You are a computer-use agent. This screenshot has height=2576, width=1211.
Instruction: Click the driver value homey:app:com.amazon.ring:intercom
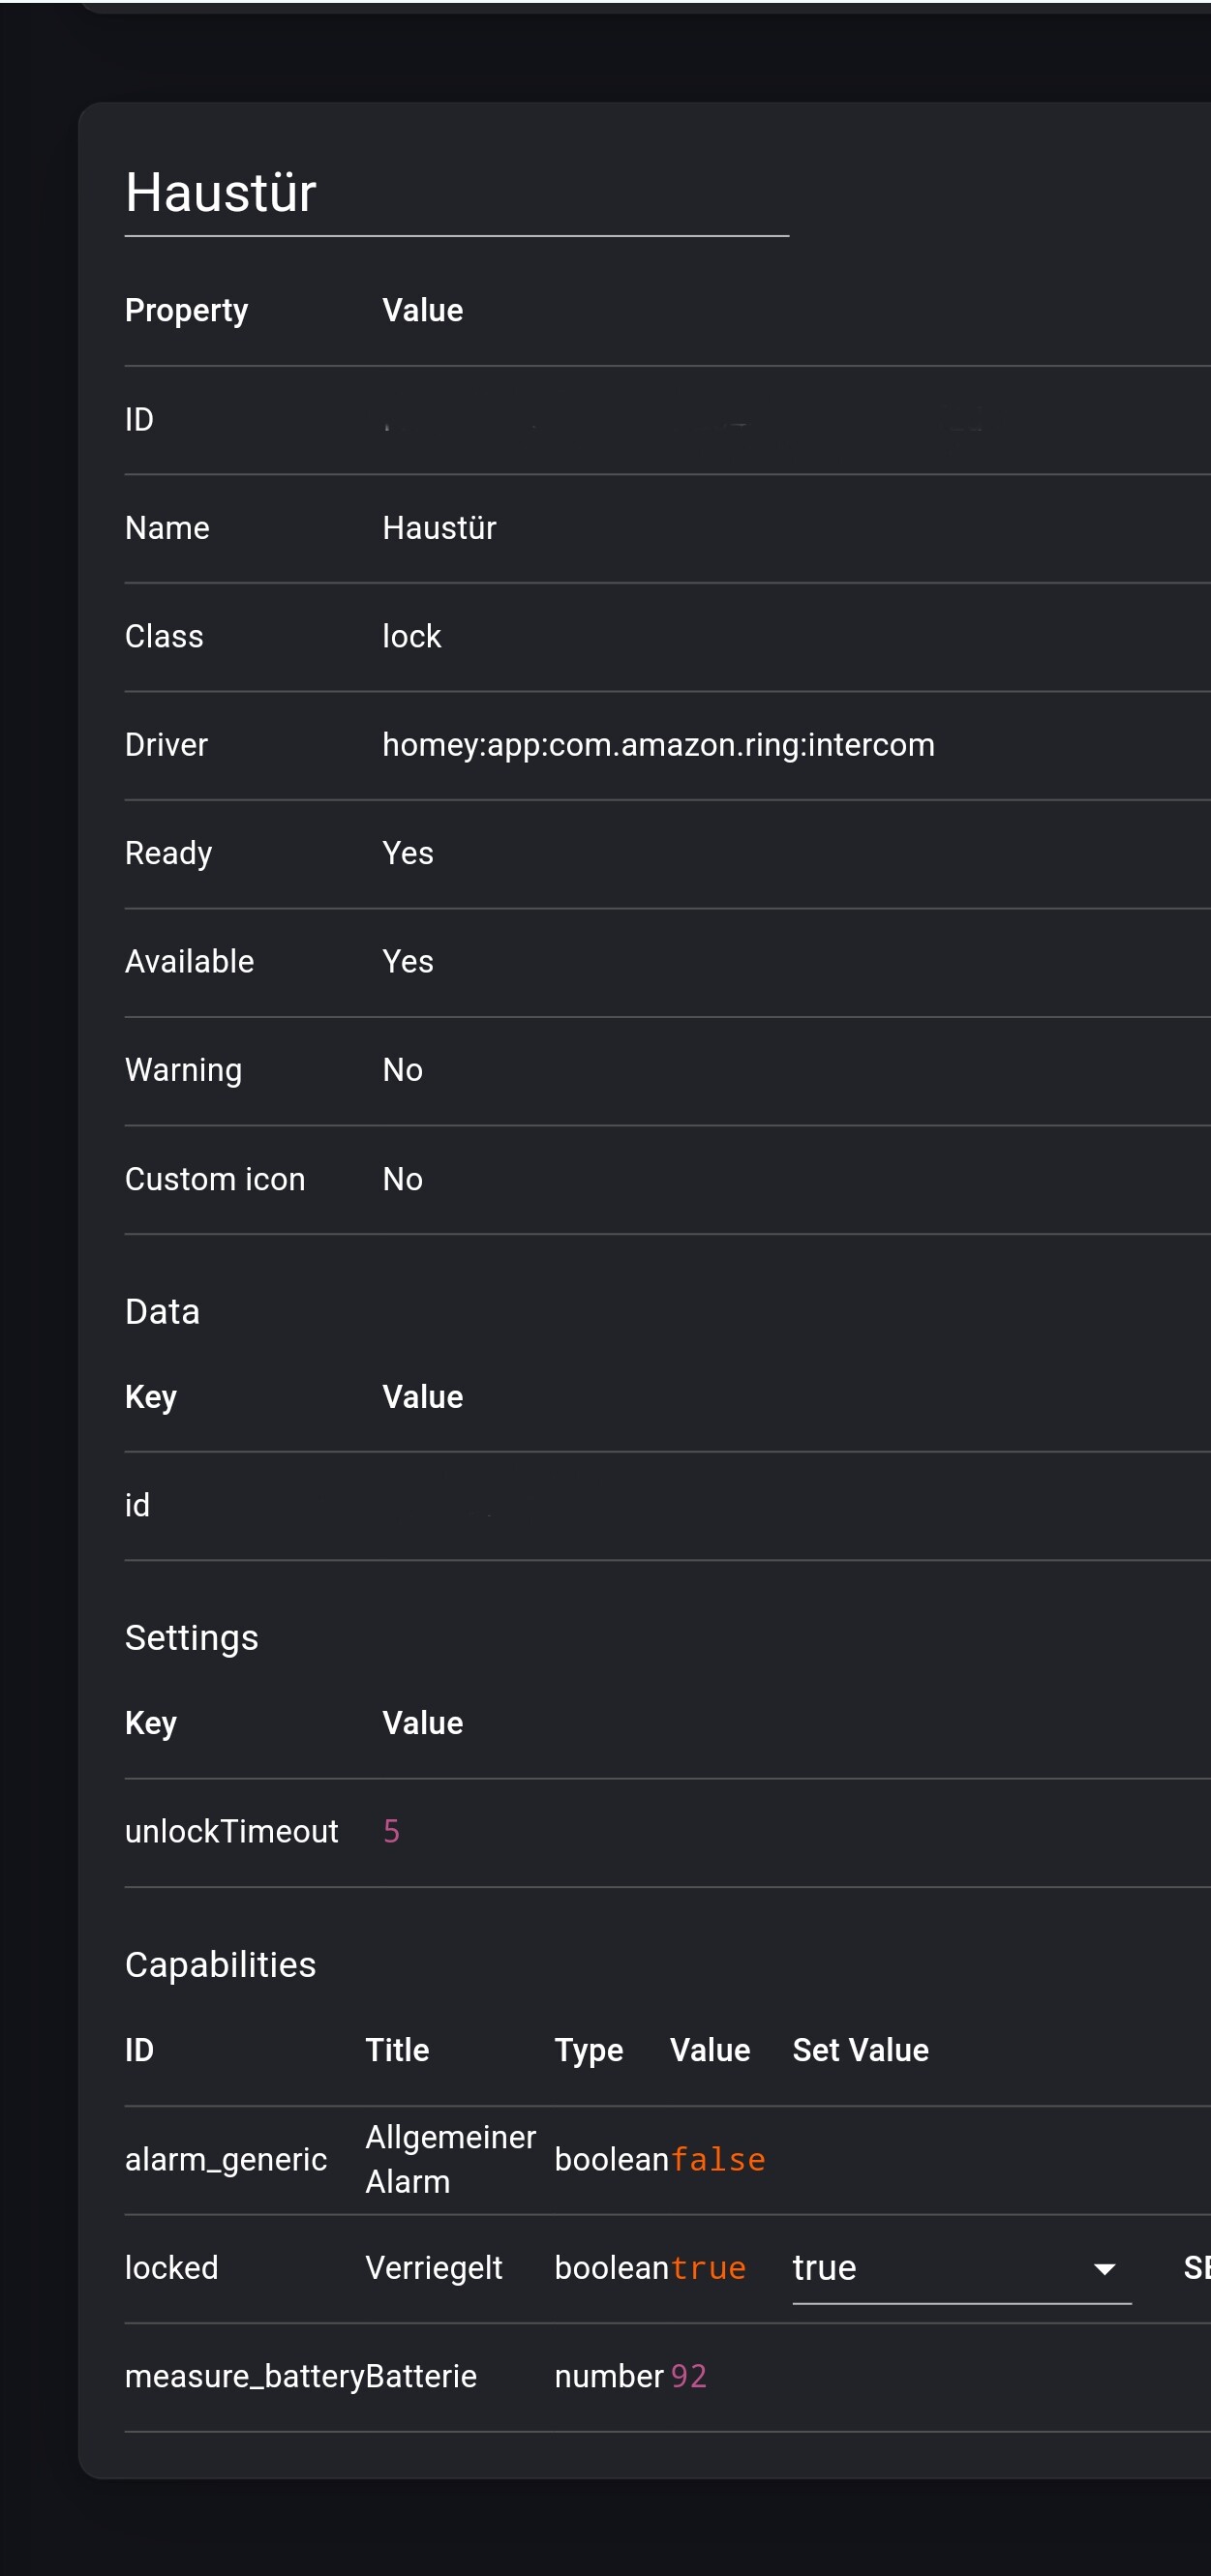click(x=658, y=745)
